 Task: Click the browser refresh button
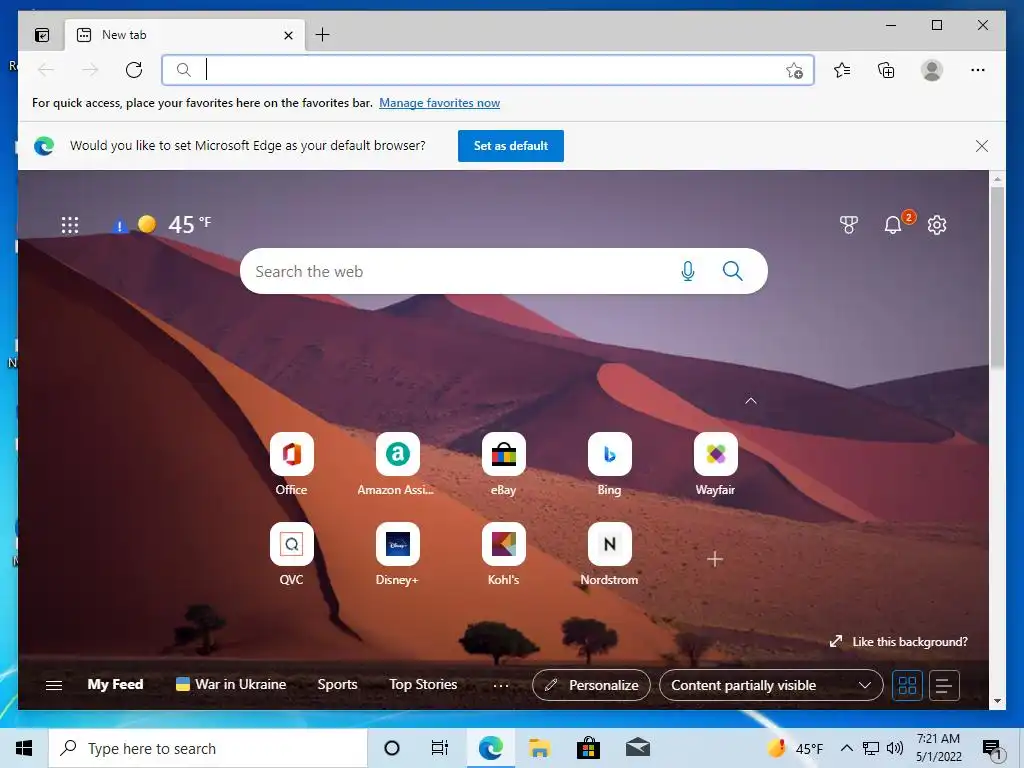(134, 70)
